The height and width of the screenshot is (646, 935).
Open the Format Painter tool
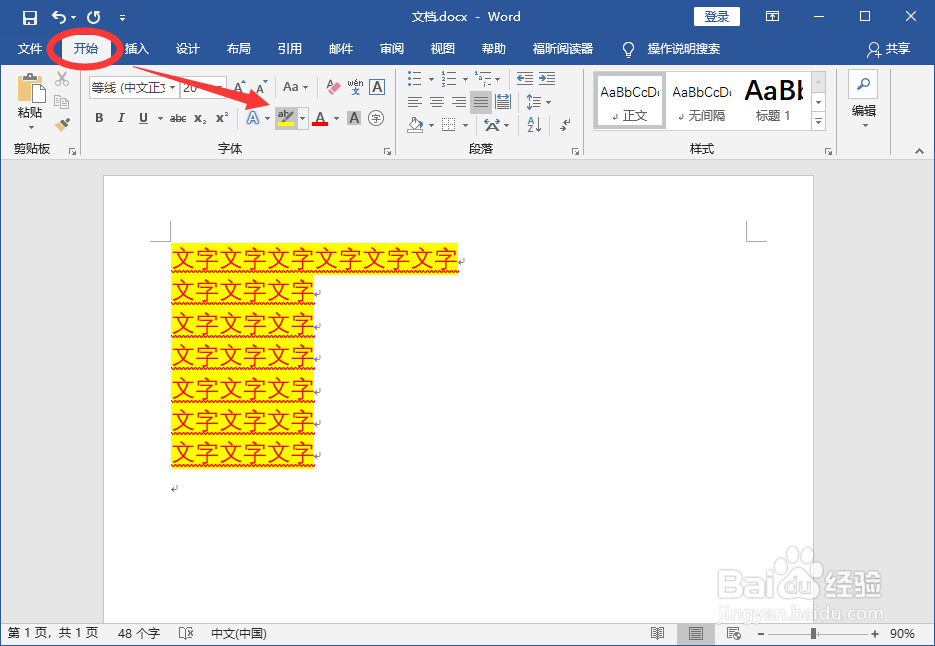coord(62,123)
